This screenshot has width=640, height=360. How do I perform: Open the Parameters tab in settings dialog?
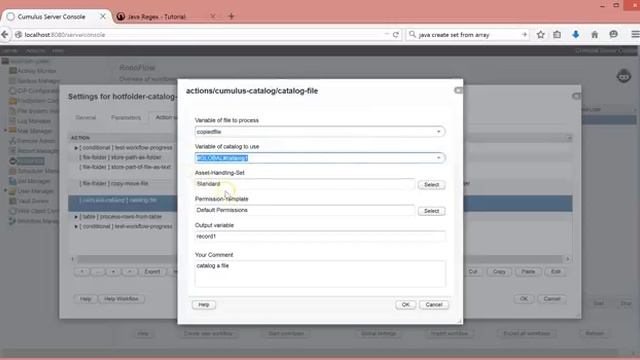(126, 118)
